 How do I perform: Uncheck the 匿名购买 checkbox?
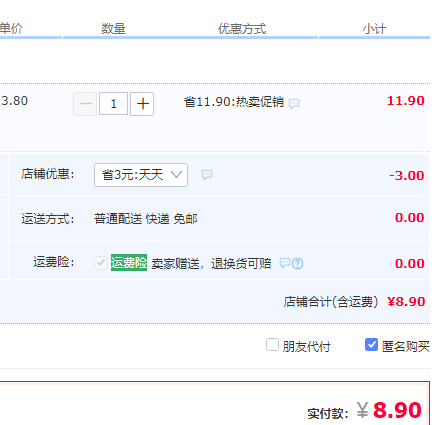pos(371,345)
